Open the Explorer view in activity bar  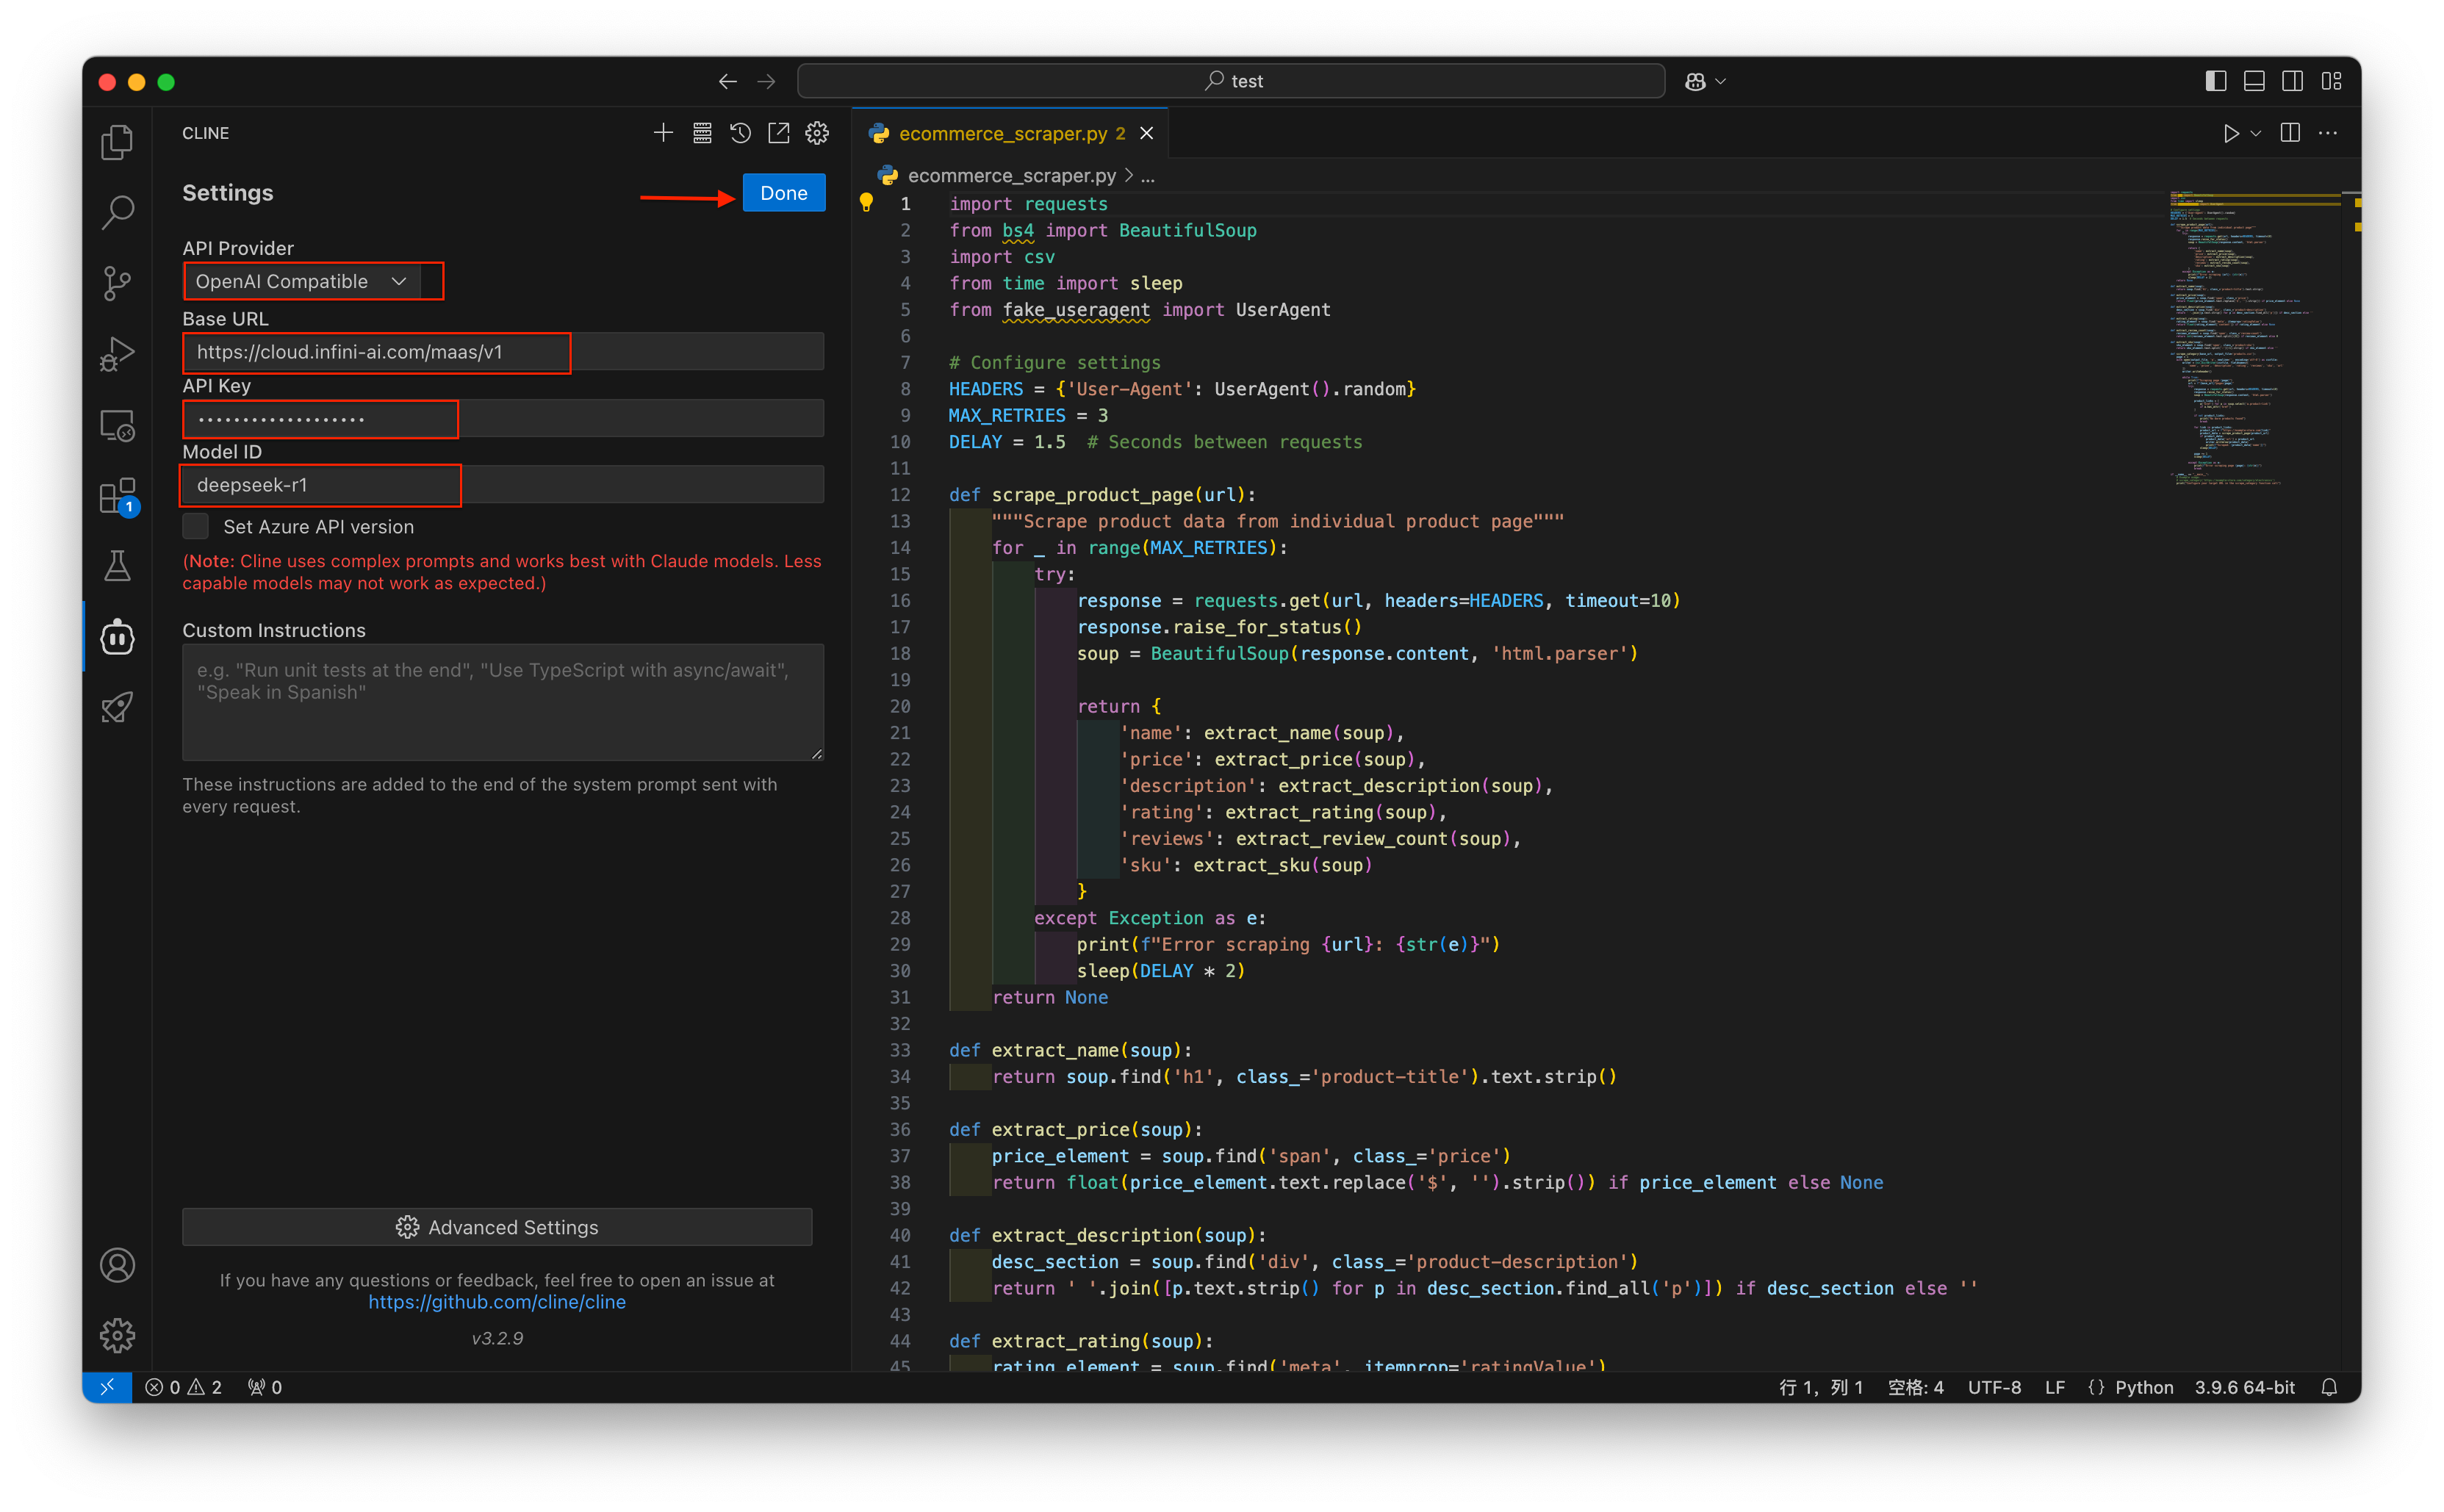coord(117,142)
